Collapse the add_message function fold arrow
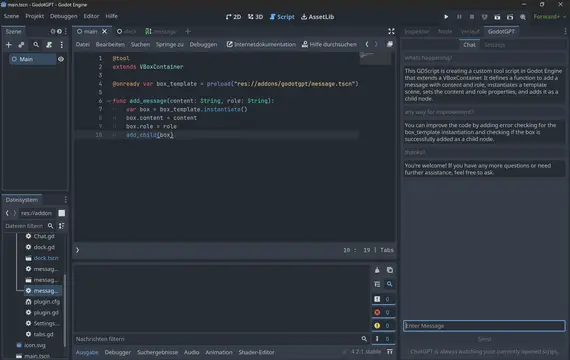The width and height of the screenshot is (570, 360). point(108,101)
